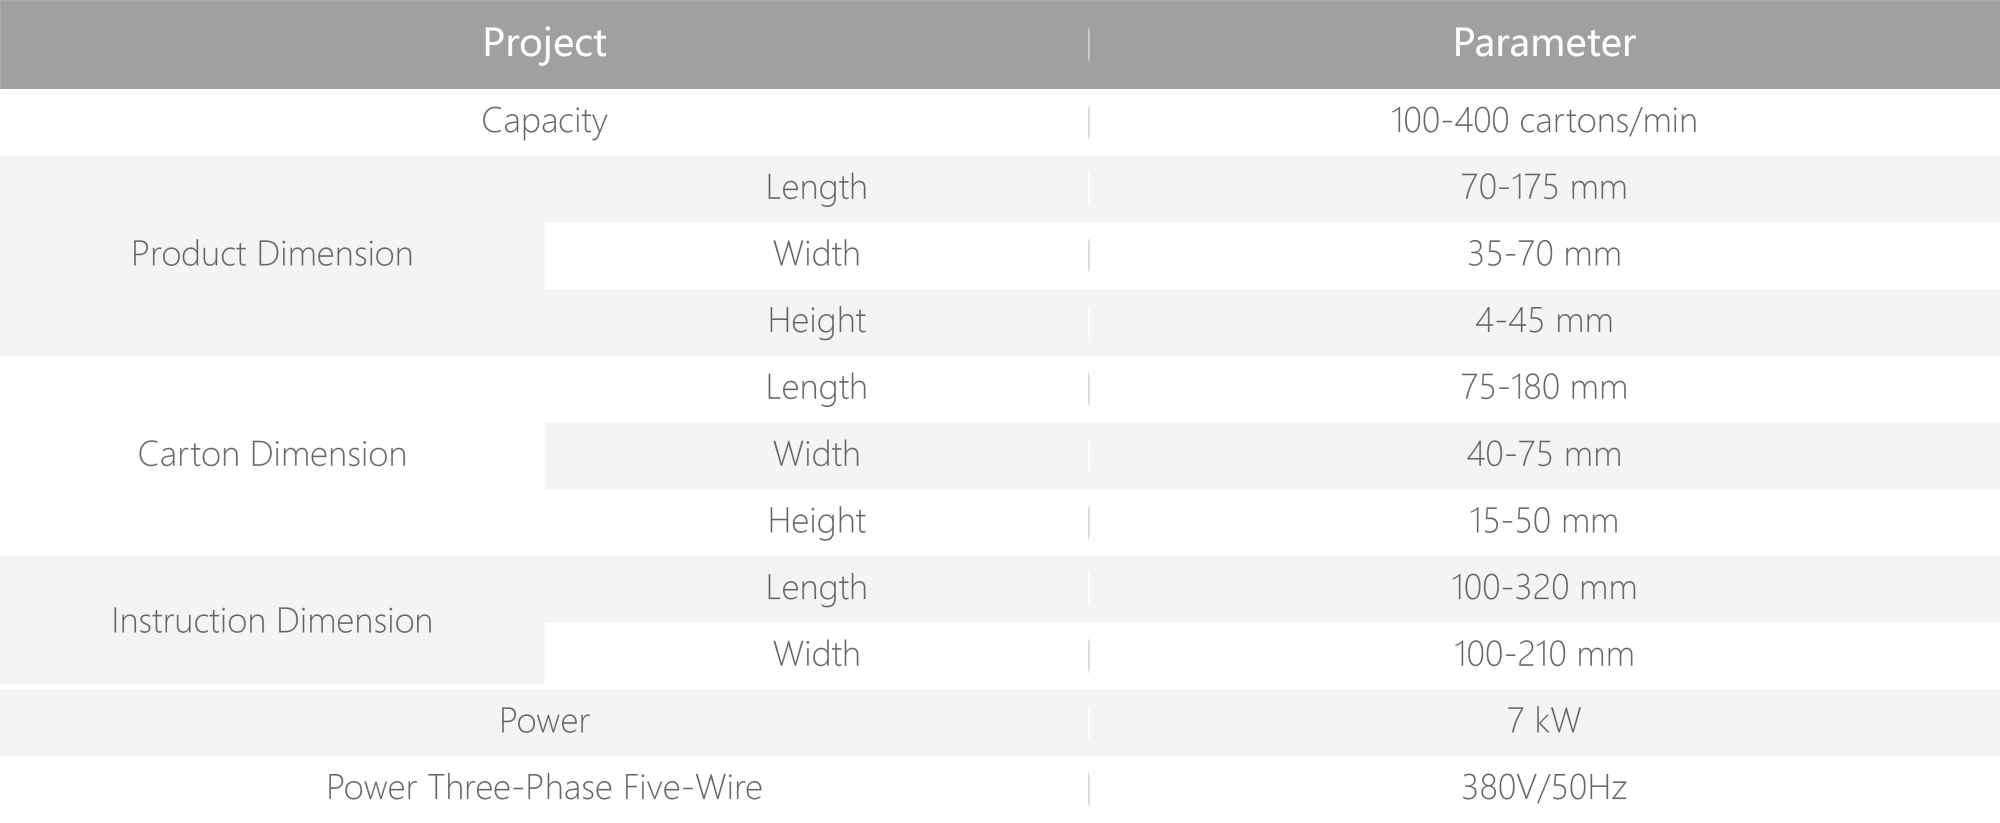The height and width of the screenshot is (823, 2000).
Task: Select the 35-70 mm width value
Action: [x=1544, y=254]
